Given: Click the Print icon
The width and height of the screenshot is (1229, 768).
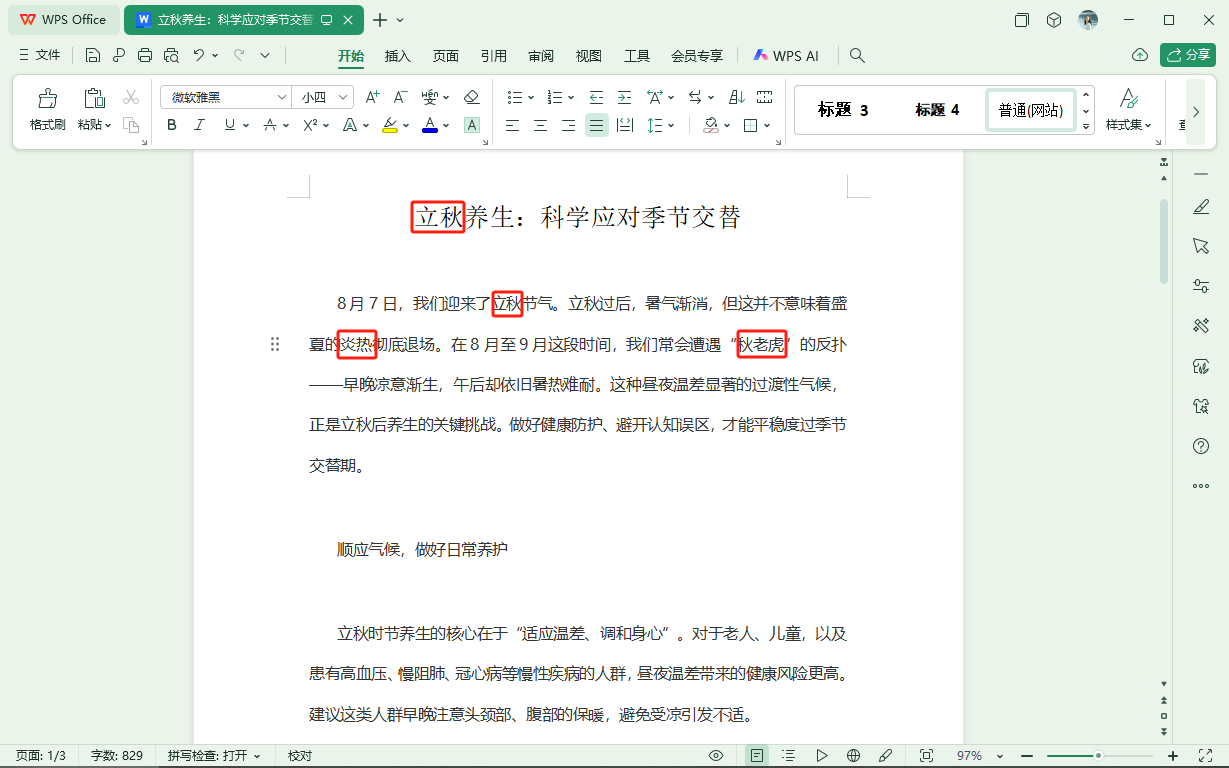Looking at the screenshot, I should (x=145, y=55).
